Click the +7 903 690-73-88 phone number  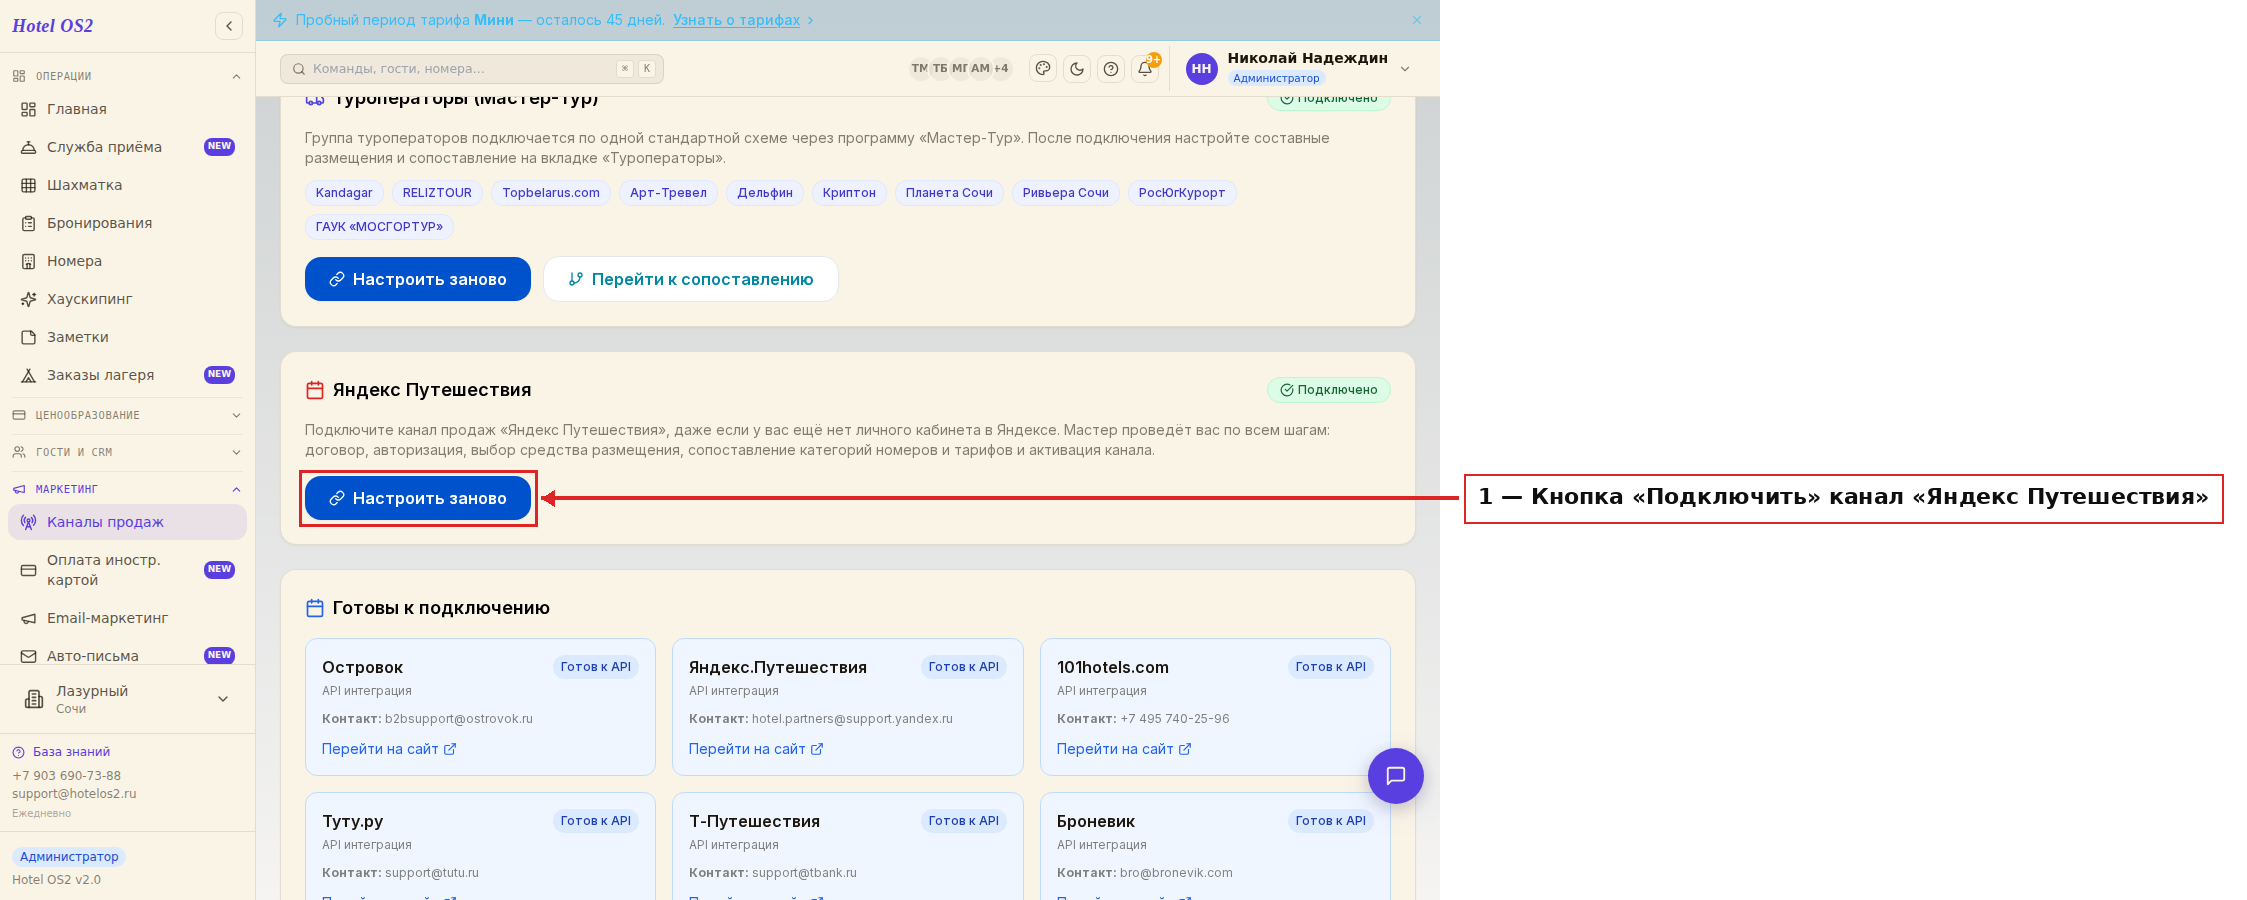point(66,776)
